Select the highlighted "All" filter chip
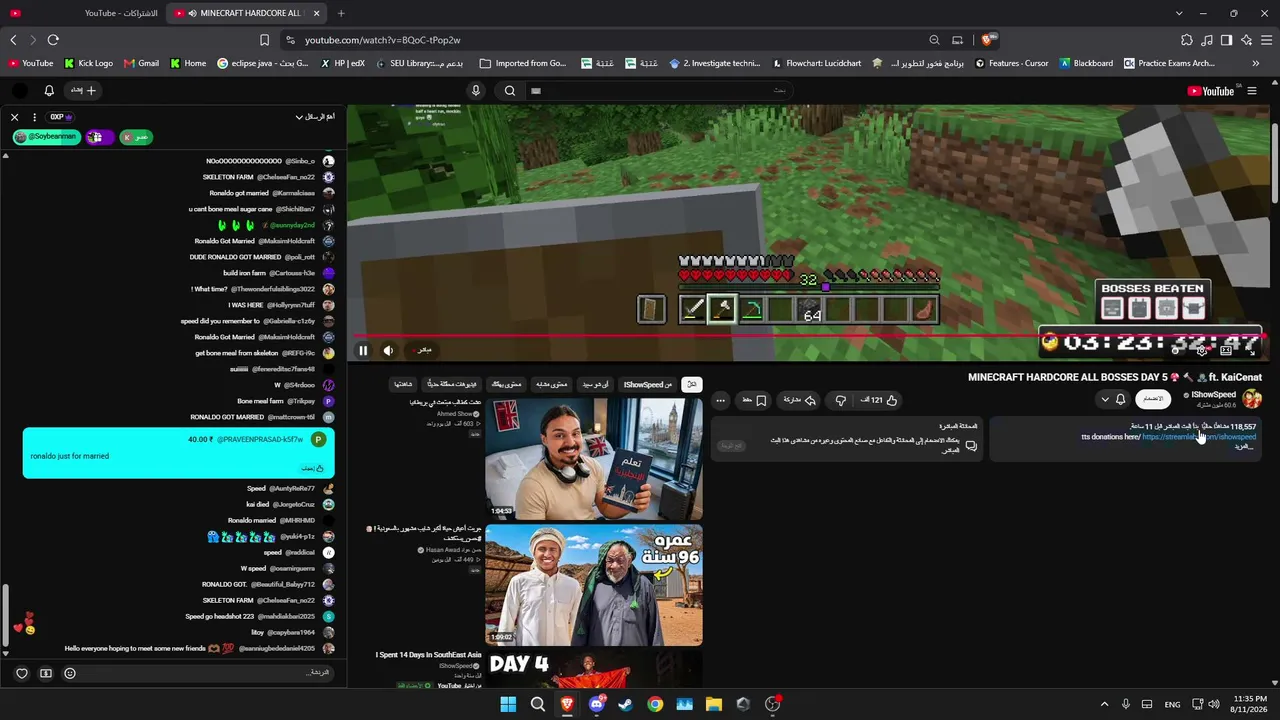Image resolution: width=1280 pixels, height=720 pixels. click(x=691, y=384)
